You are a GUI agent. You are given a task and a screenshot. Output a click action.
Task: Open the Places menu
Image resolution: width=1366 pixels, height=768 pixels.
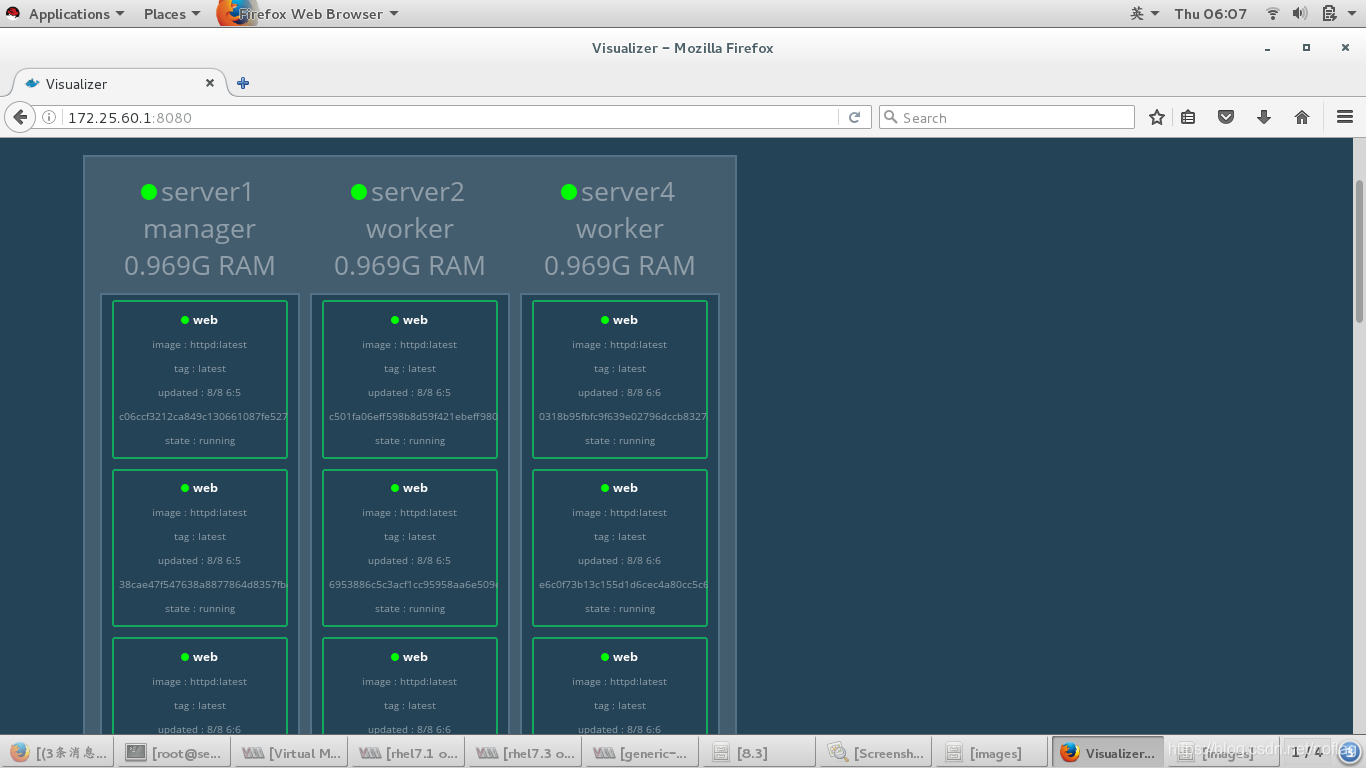[165, 13]
